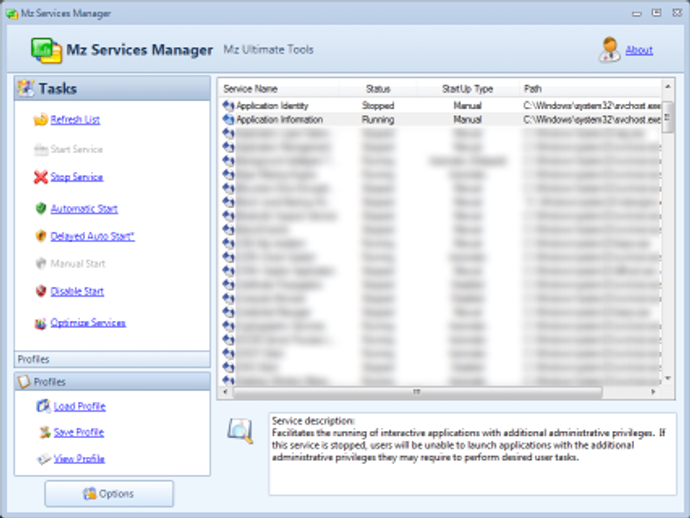Minimize the Mz Services Manager window
This screenshot has width=690, height=518.
pyautogui.click(x=636, y=14)
